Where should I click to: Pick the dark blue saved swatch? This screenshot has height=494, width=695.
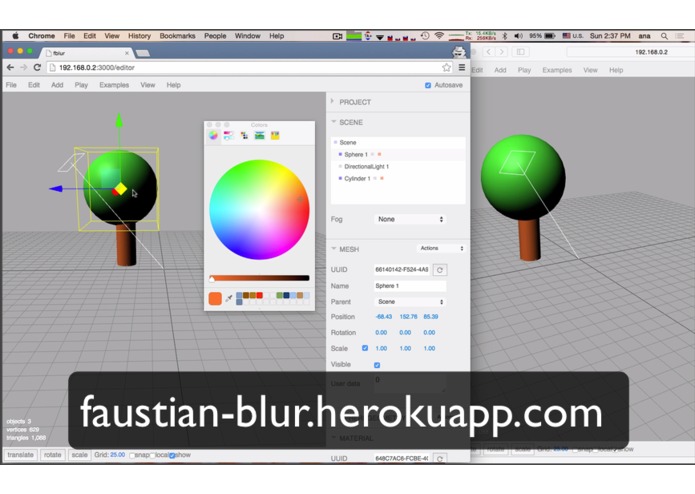click(x=286, y=295)
